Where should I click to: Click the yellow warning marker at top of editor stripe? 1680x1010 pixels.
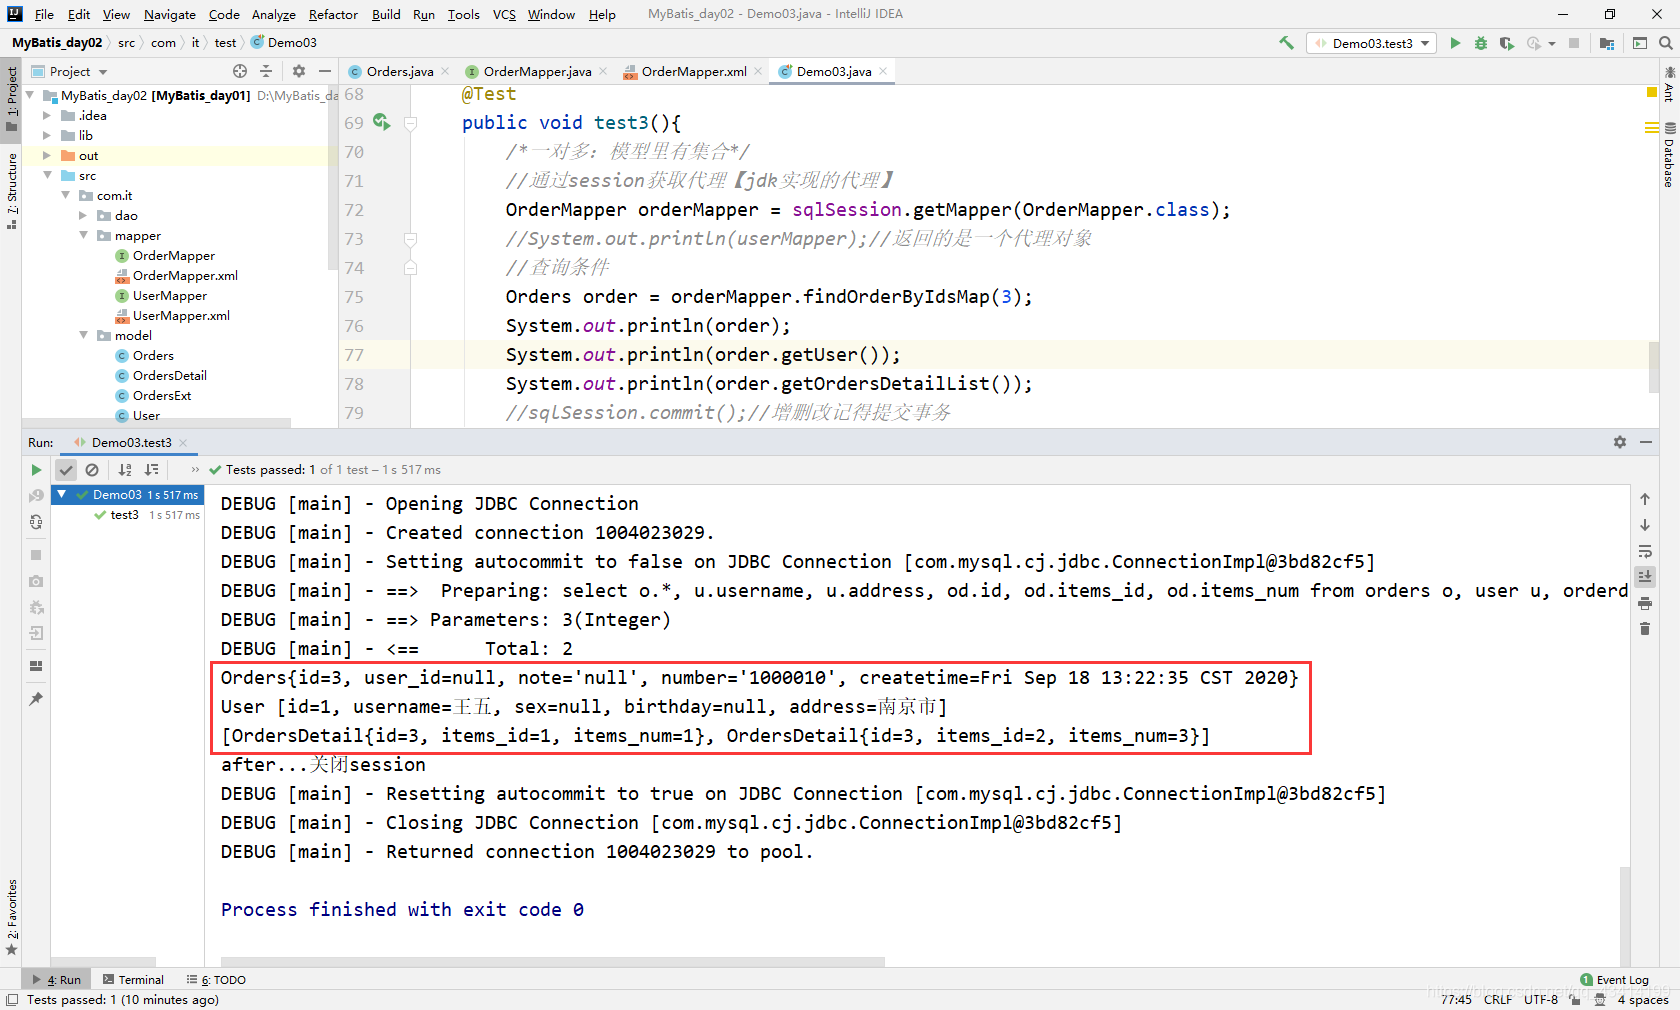click(x=1652, y=93)
